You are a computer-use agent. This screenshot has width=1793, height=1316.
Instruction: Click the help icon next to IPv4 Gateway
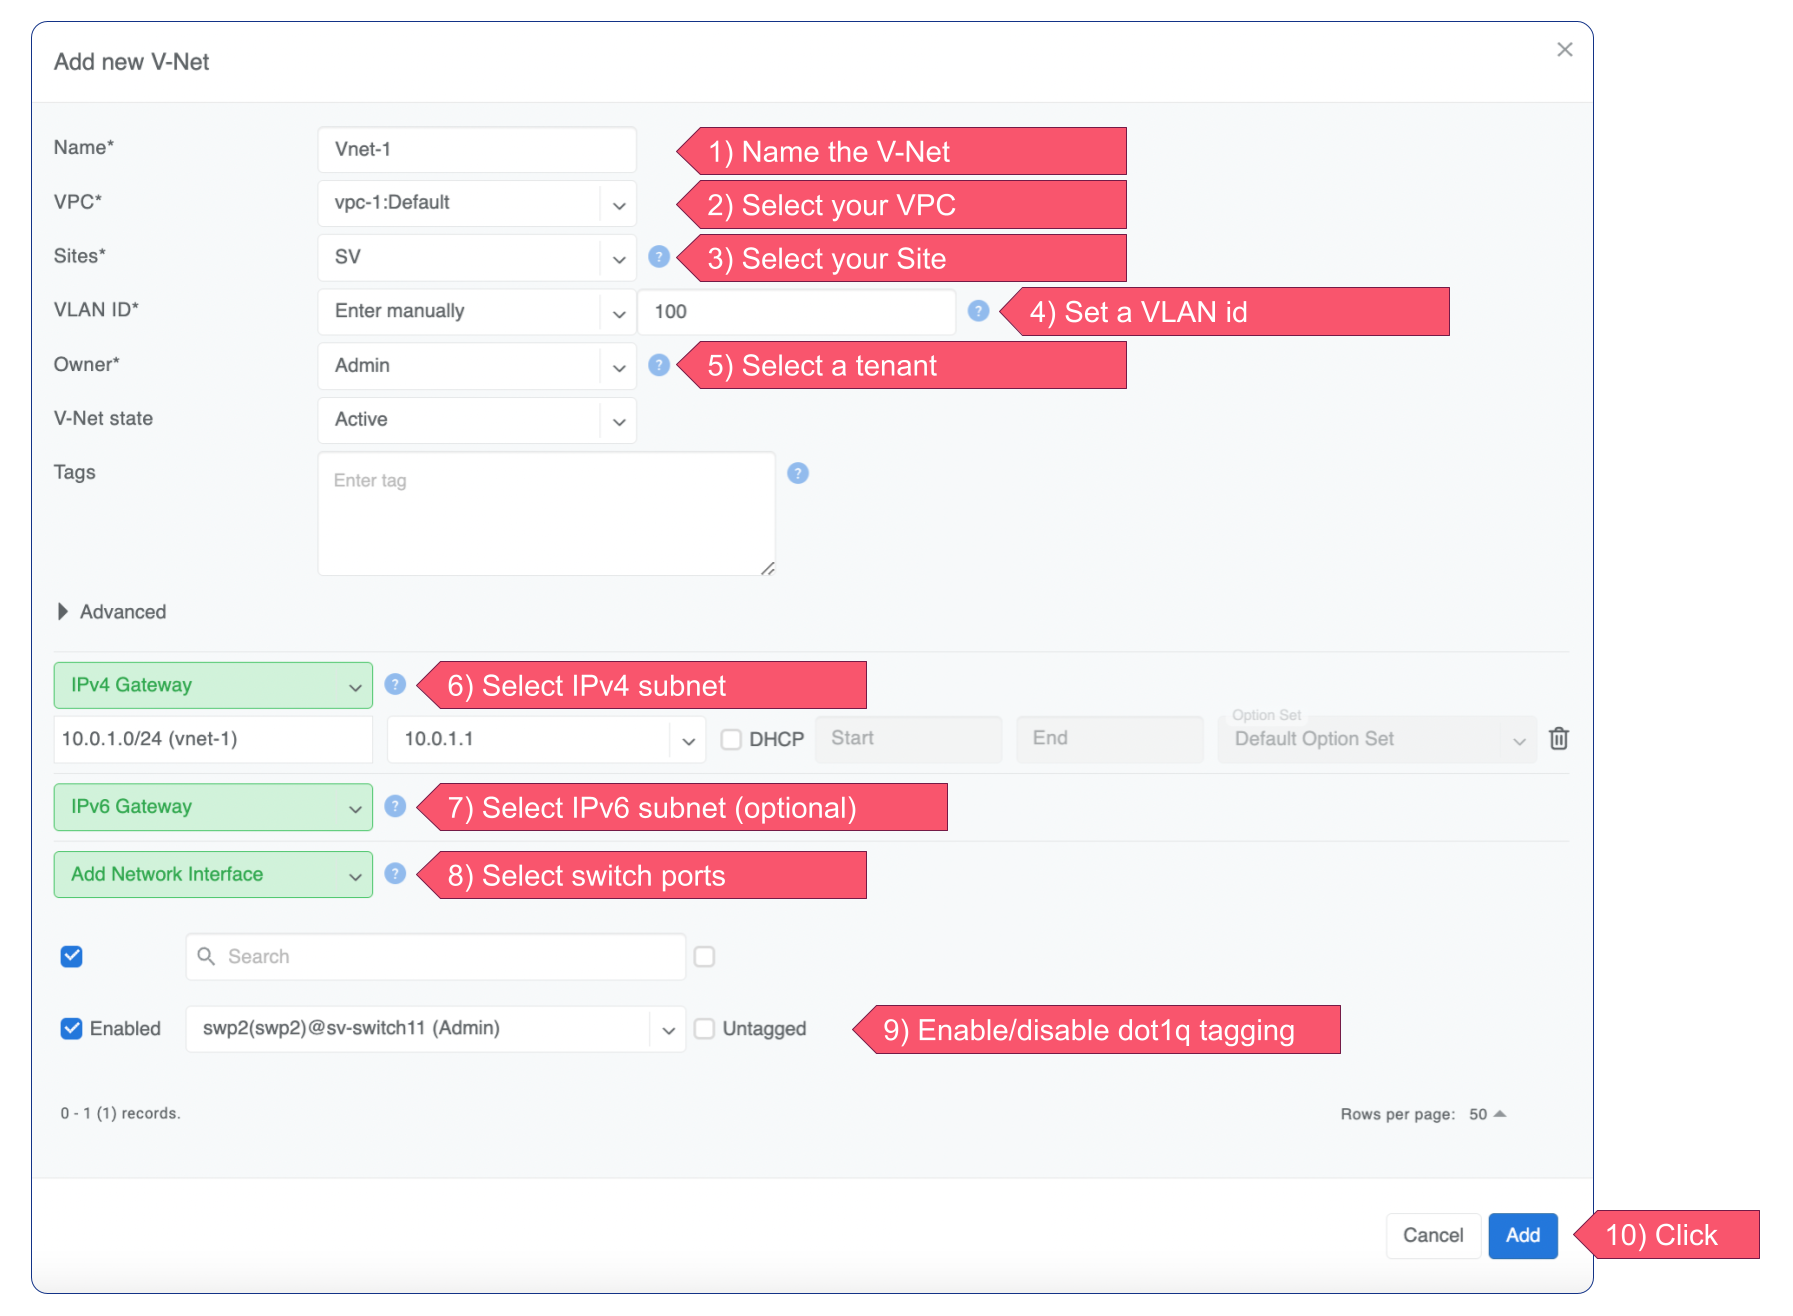pyautogui.click(x=395, y=684)
